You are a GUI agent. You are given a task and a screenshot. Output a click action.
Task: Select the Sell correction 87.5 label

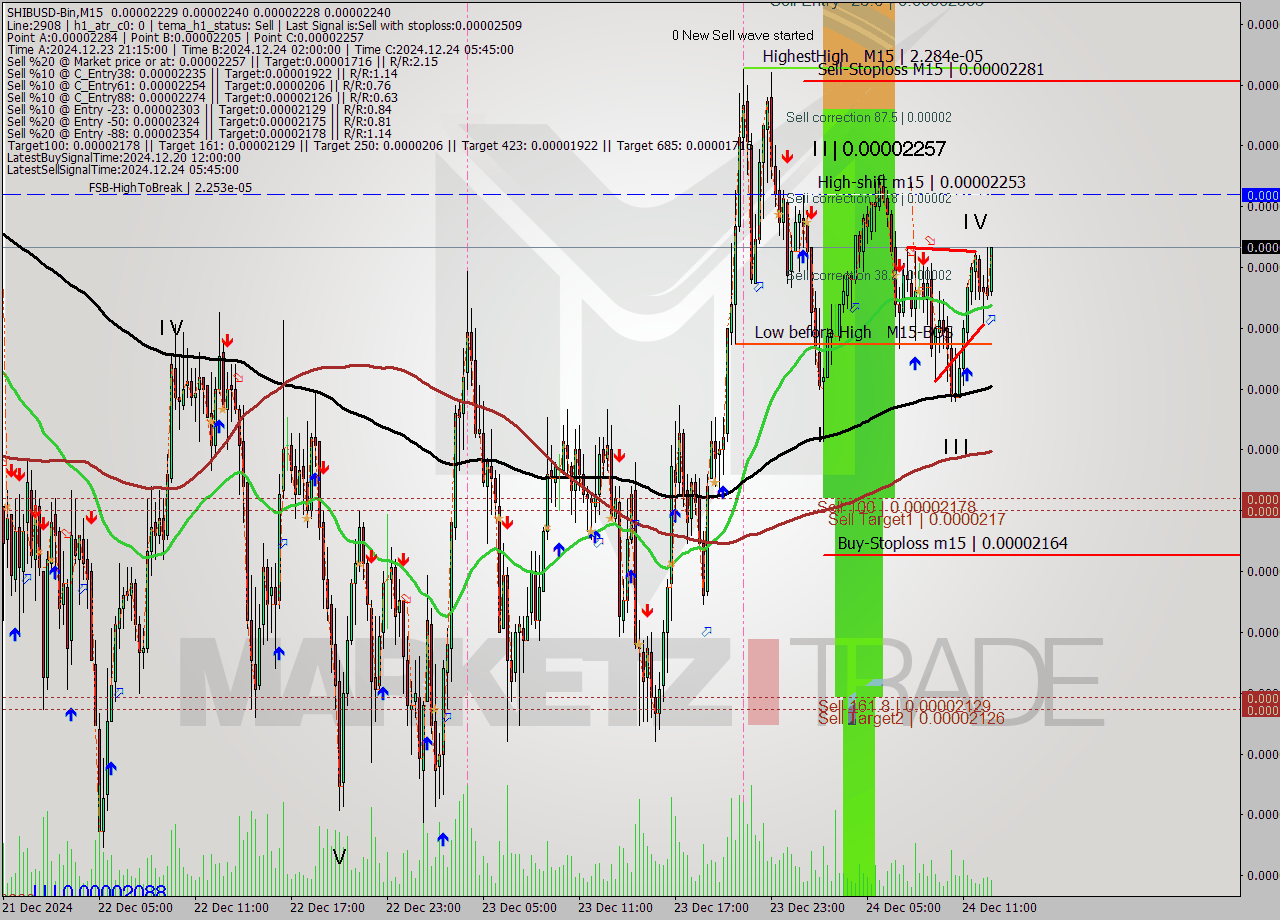[x=868, y=117]
